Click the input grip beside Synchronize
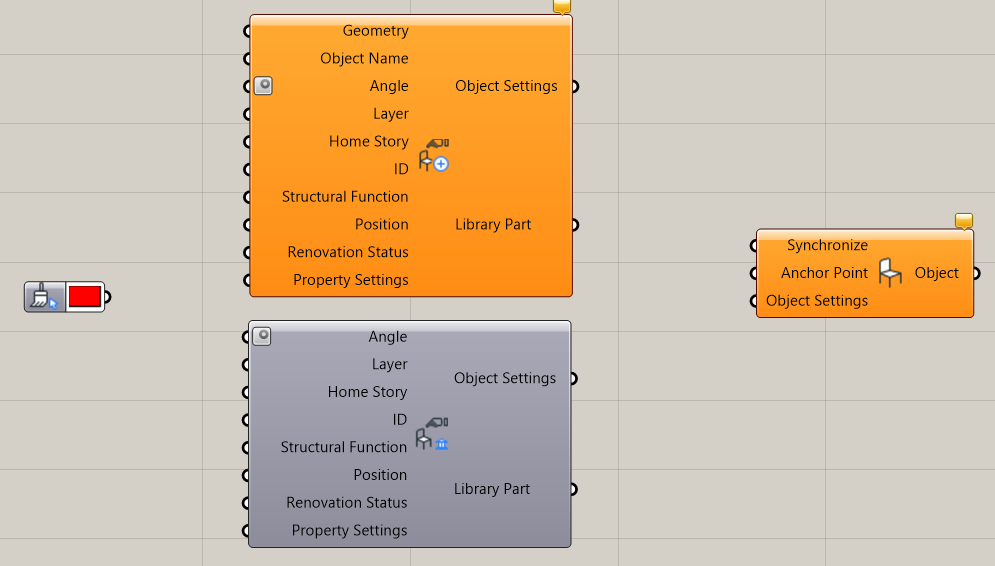995x566 pixels. tap(753, 246)
